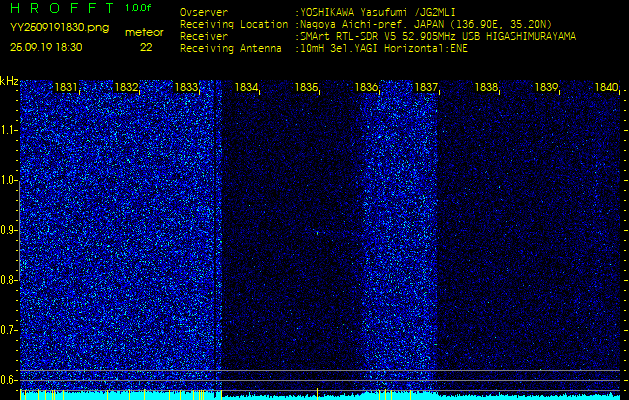Click the 1835 time marker

click(306, 87)
